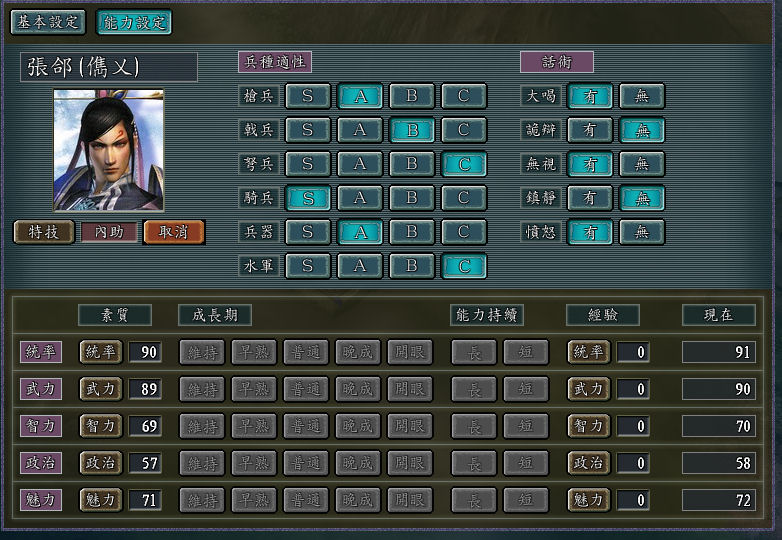
Task: Click the 政治 button in 經驗 column
Action: tap(588, 463)
